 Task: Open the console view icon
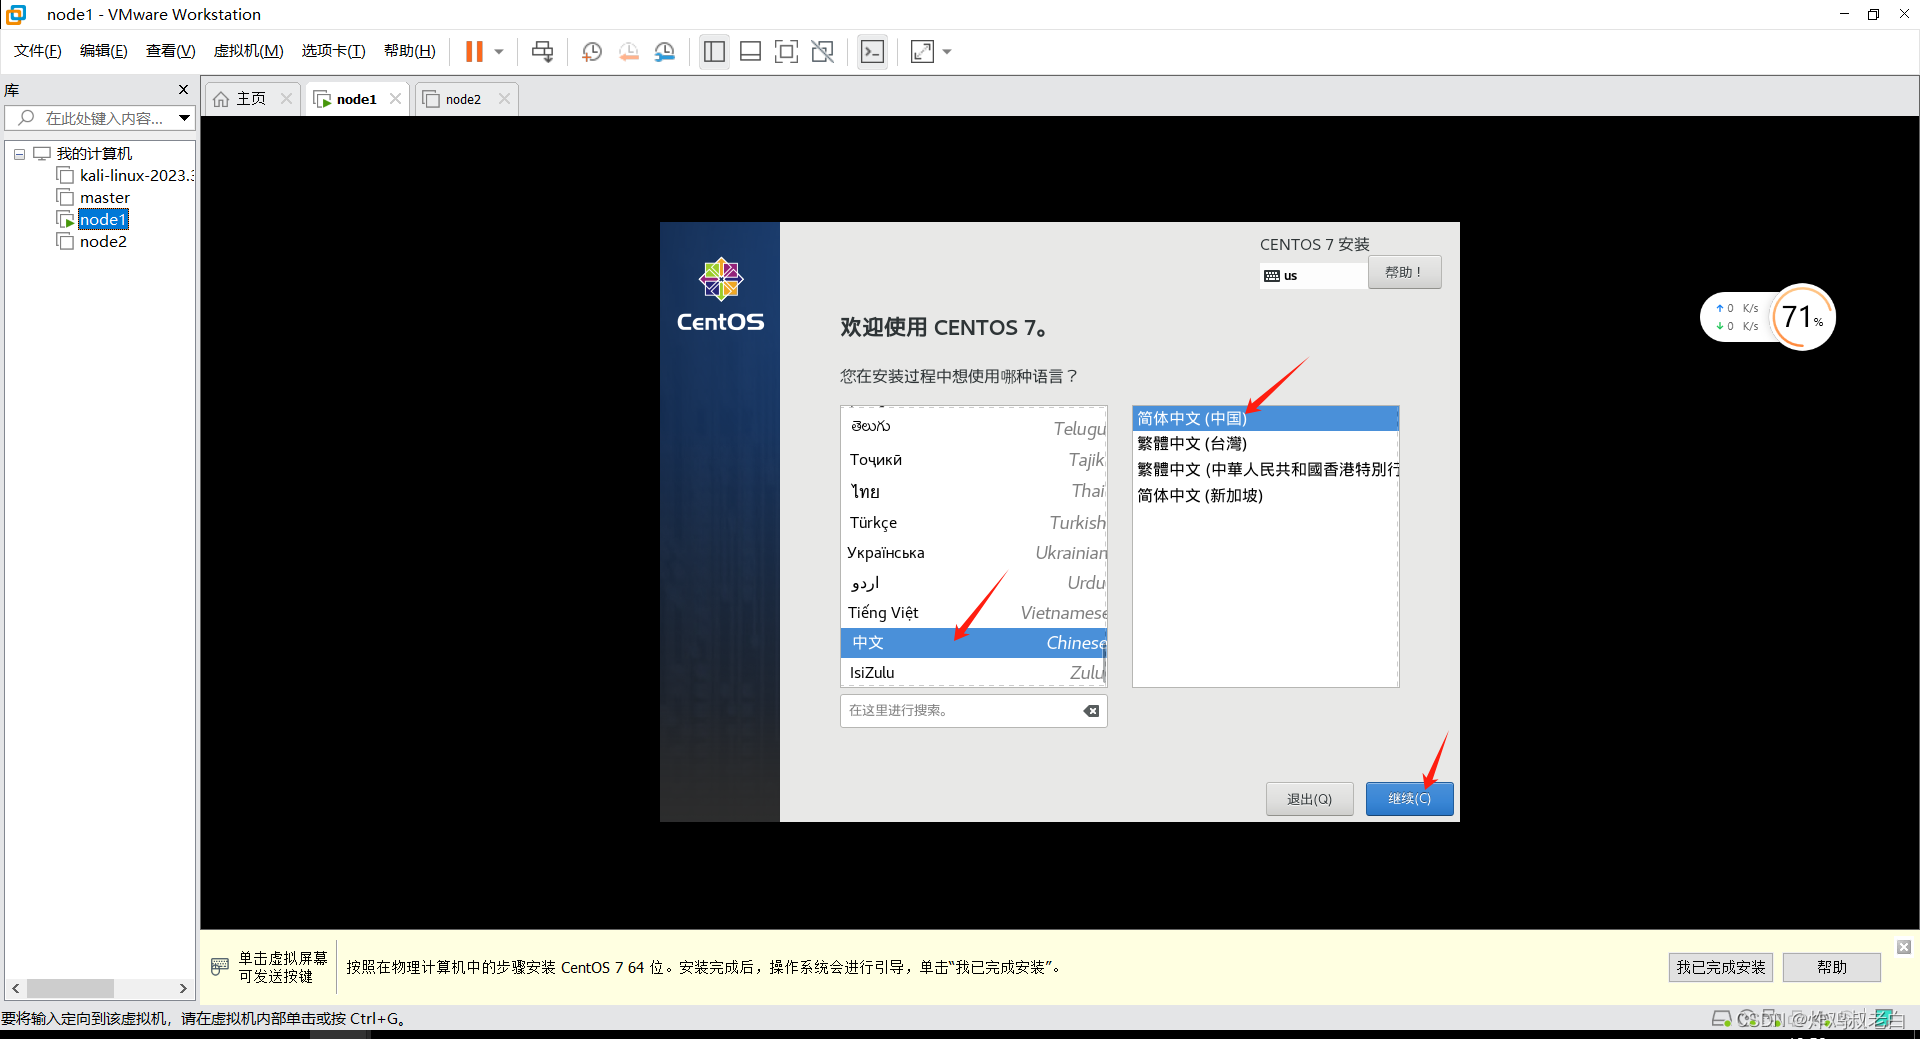[x=873, y=52]
